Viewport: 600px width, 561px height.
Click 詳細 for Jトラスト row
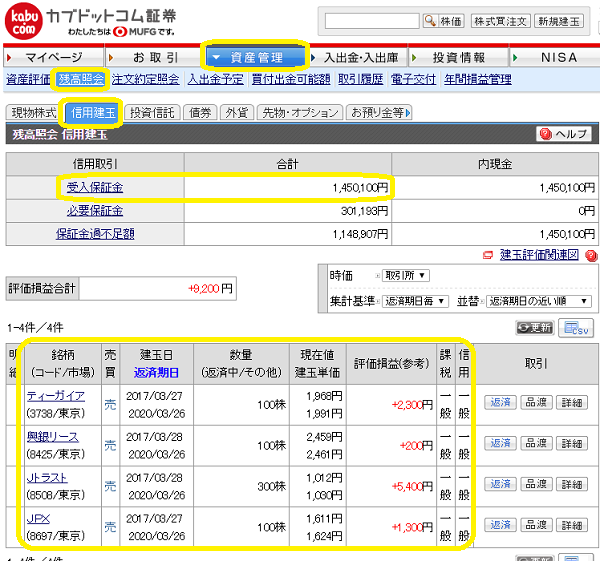(572, 484)
